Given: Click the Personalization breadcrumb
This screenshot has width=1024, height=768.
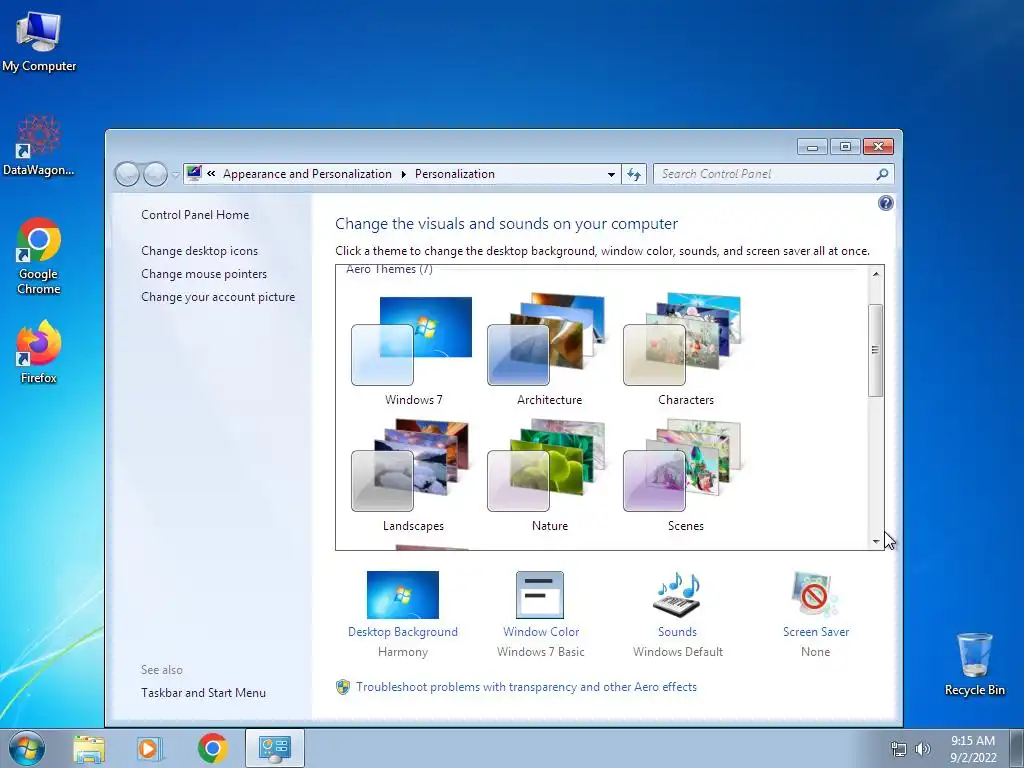Looking at the screenshot, I should (x=455, y=174).
